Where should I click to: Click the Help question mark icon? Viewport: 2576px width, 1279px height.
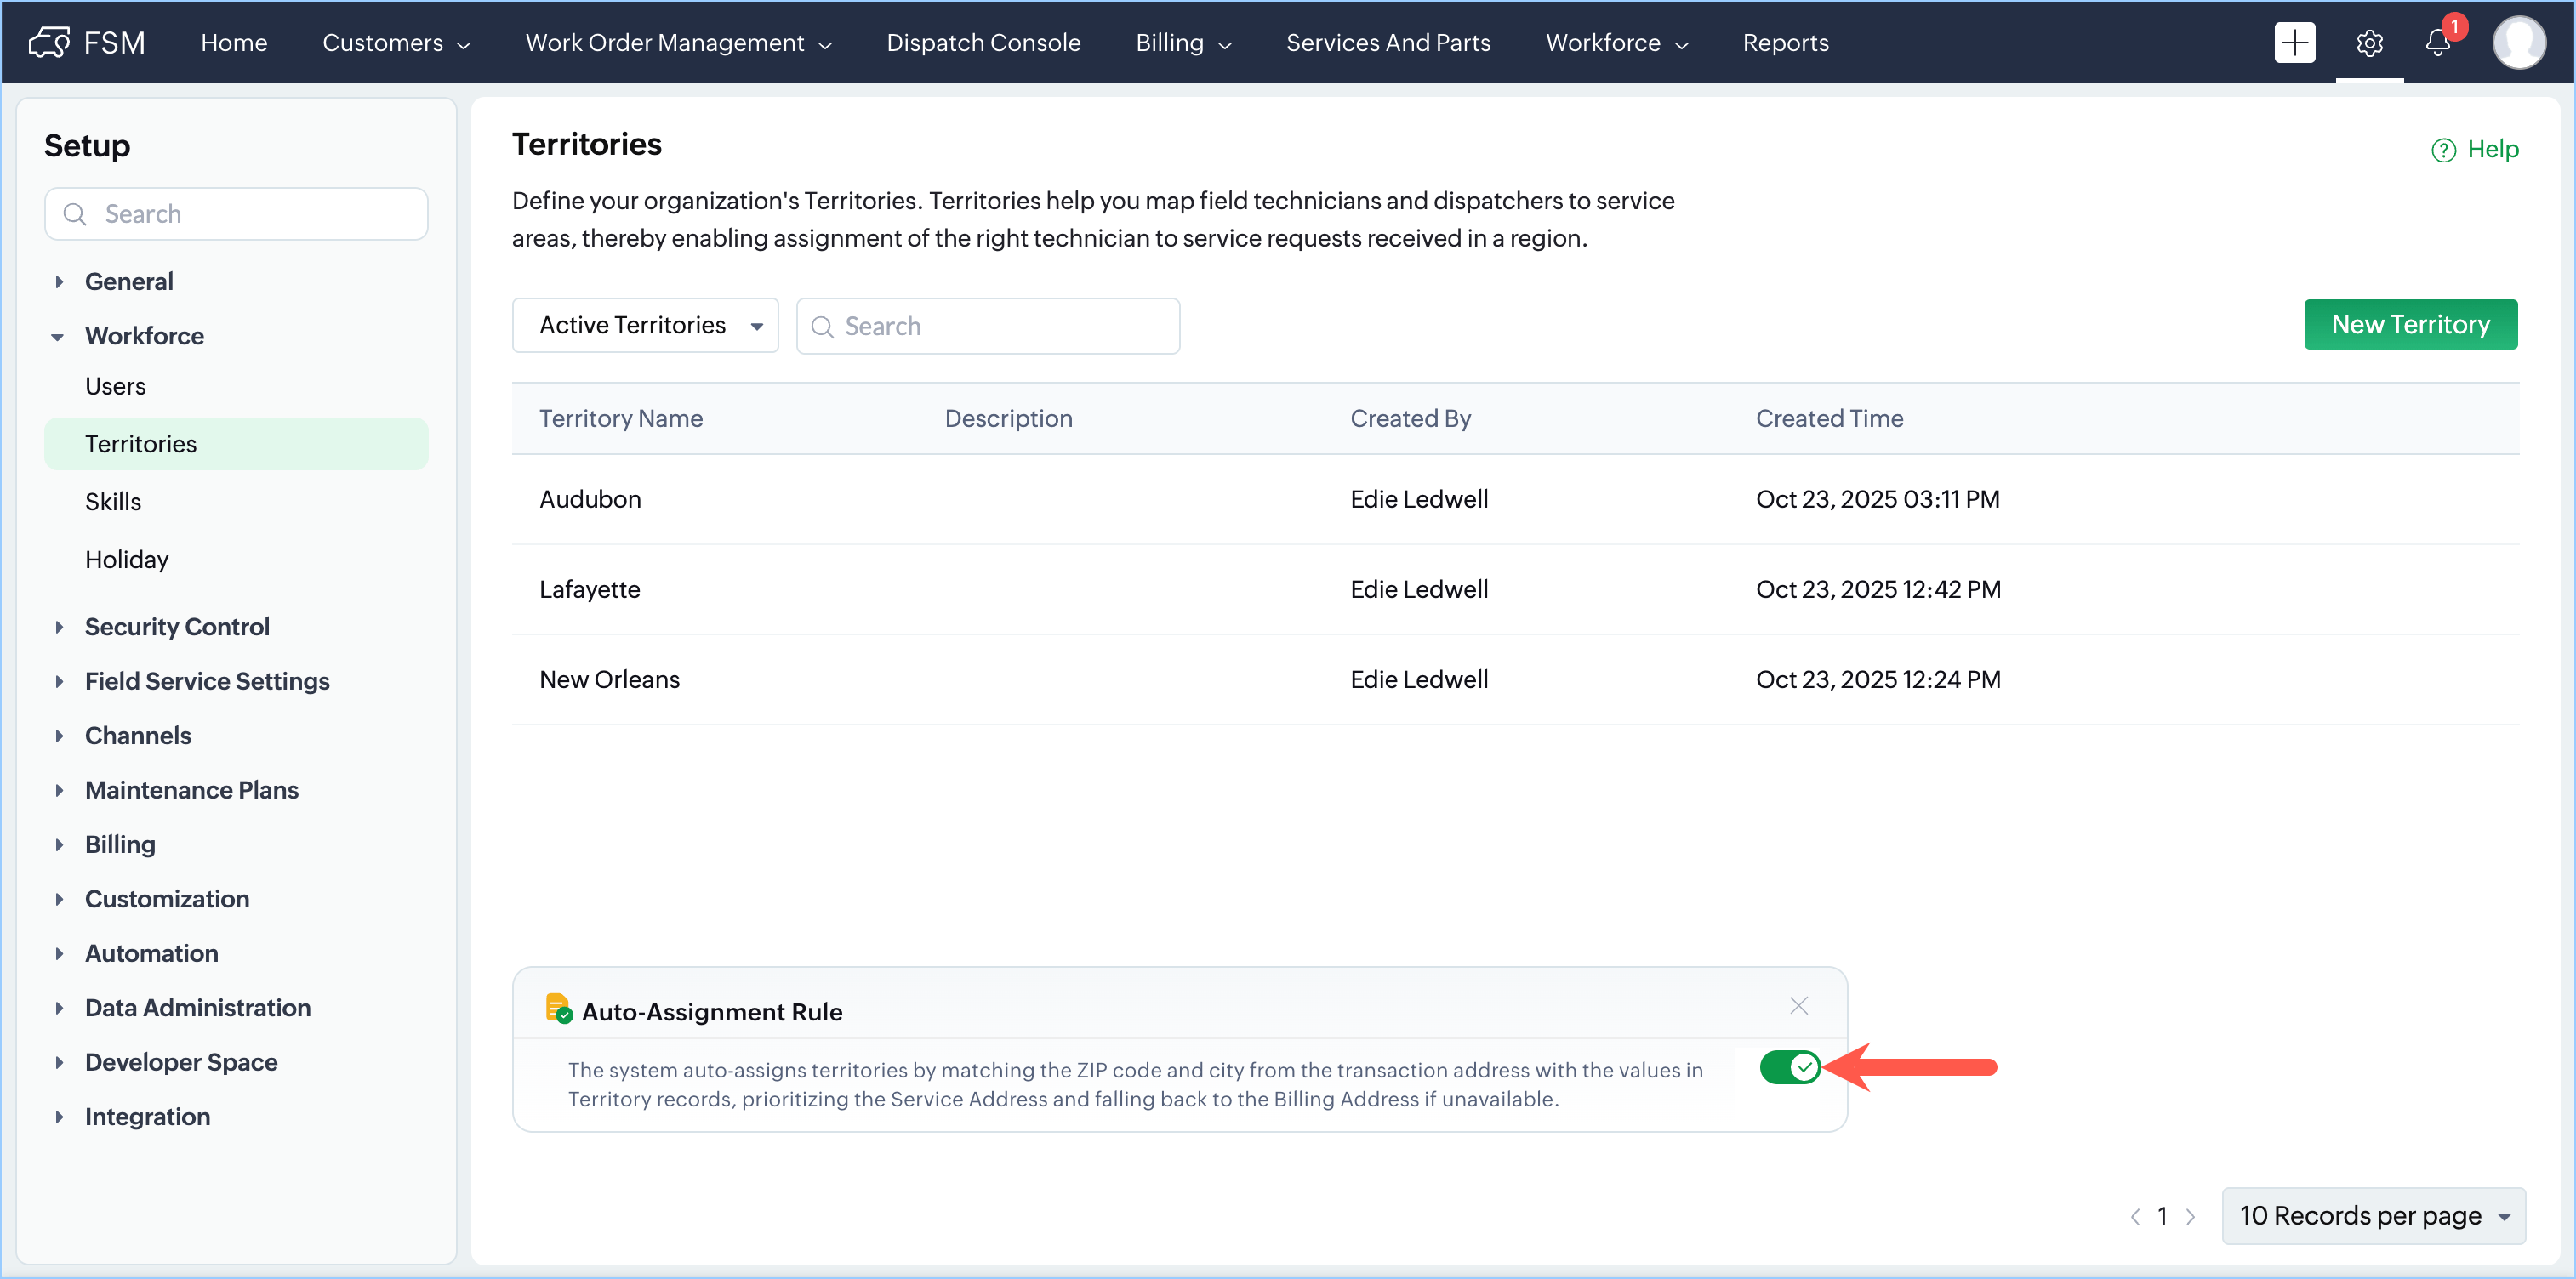tap(2443, 150)
